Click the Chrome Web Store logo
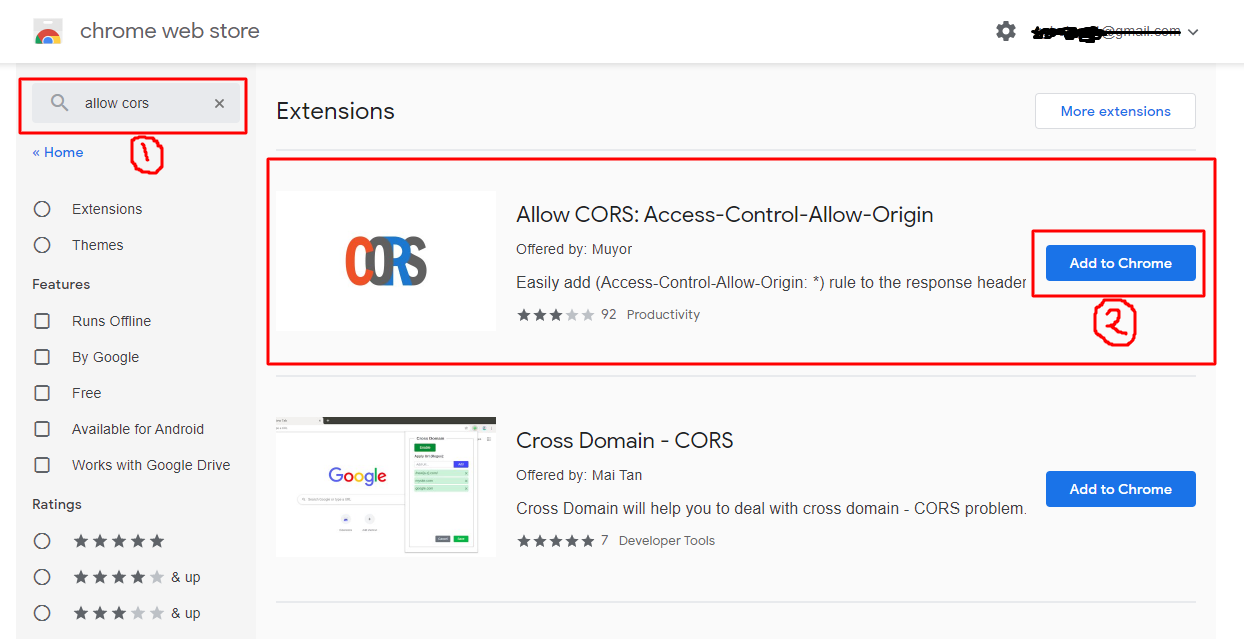The image size is (1244, 639). tap(47, 31)
